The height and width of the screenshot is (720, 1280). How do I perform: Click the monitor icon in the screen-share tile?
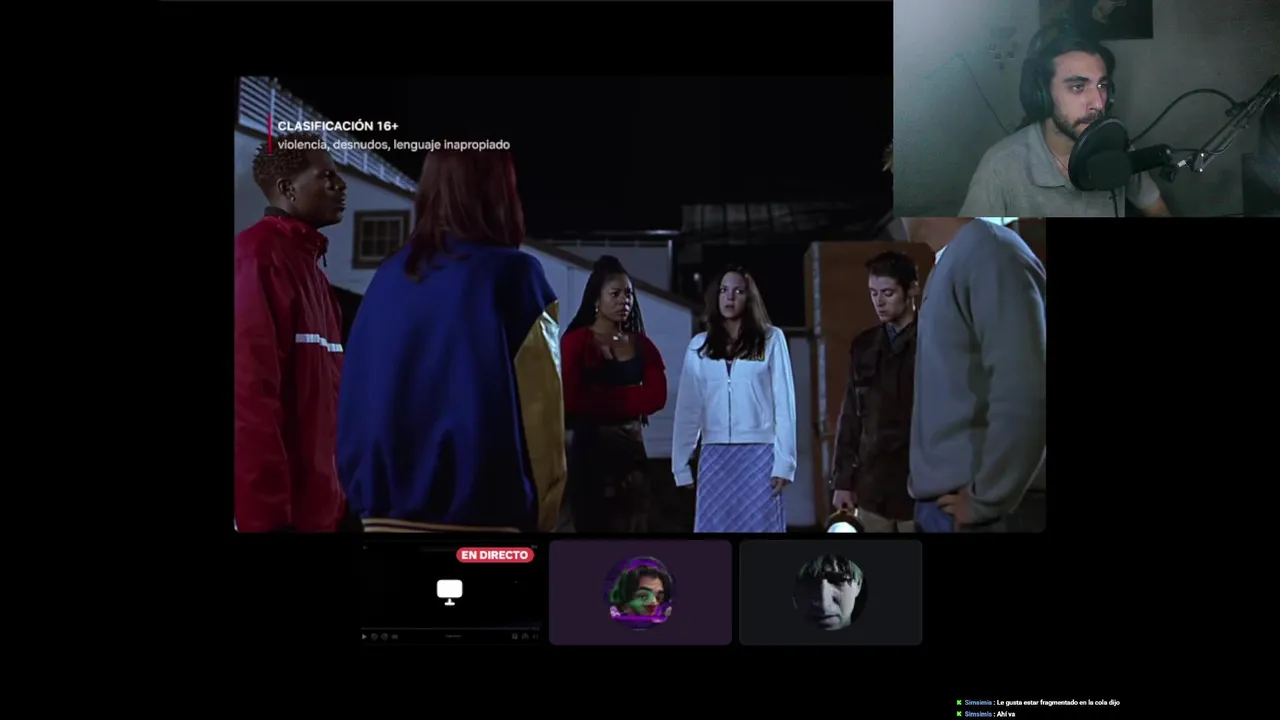(450, 592)
